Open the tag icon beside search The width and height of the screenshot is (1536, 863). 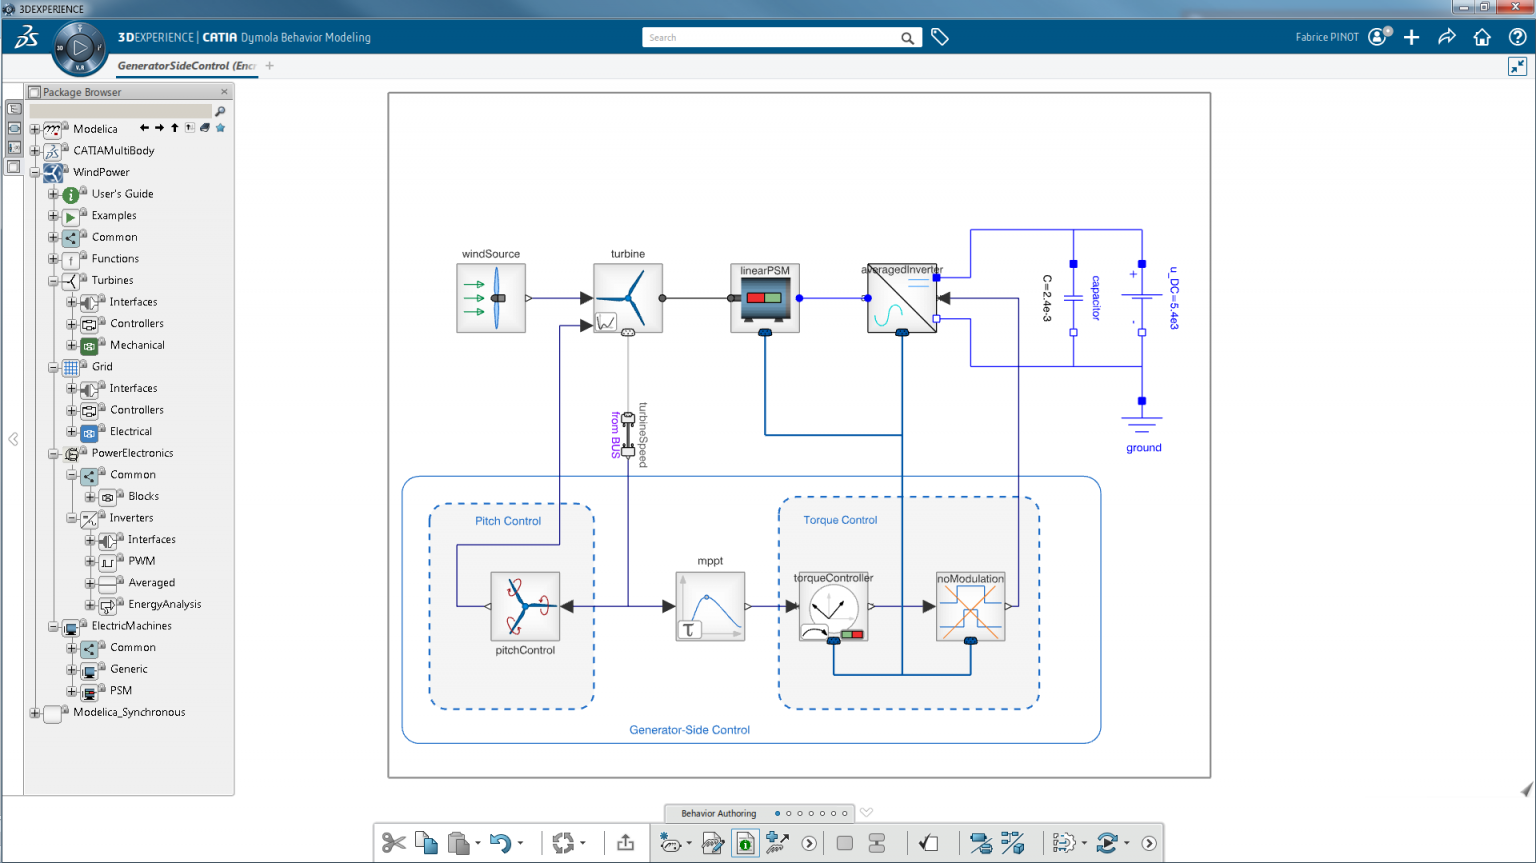[x=940, y=37]
